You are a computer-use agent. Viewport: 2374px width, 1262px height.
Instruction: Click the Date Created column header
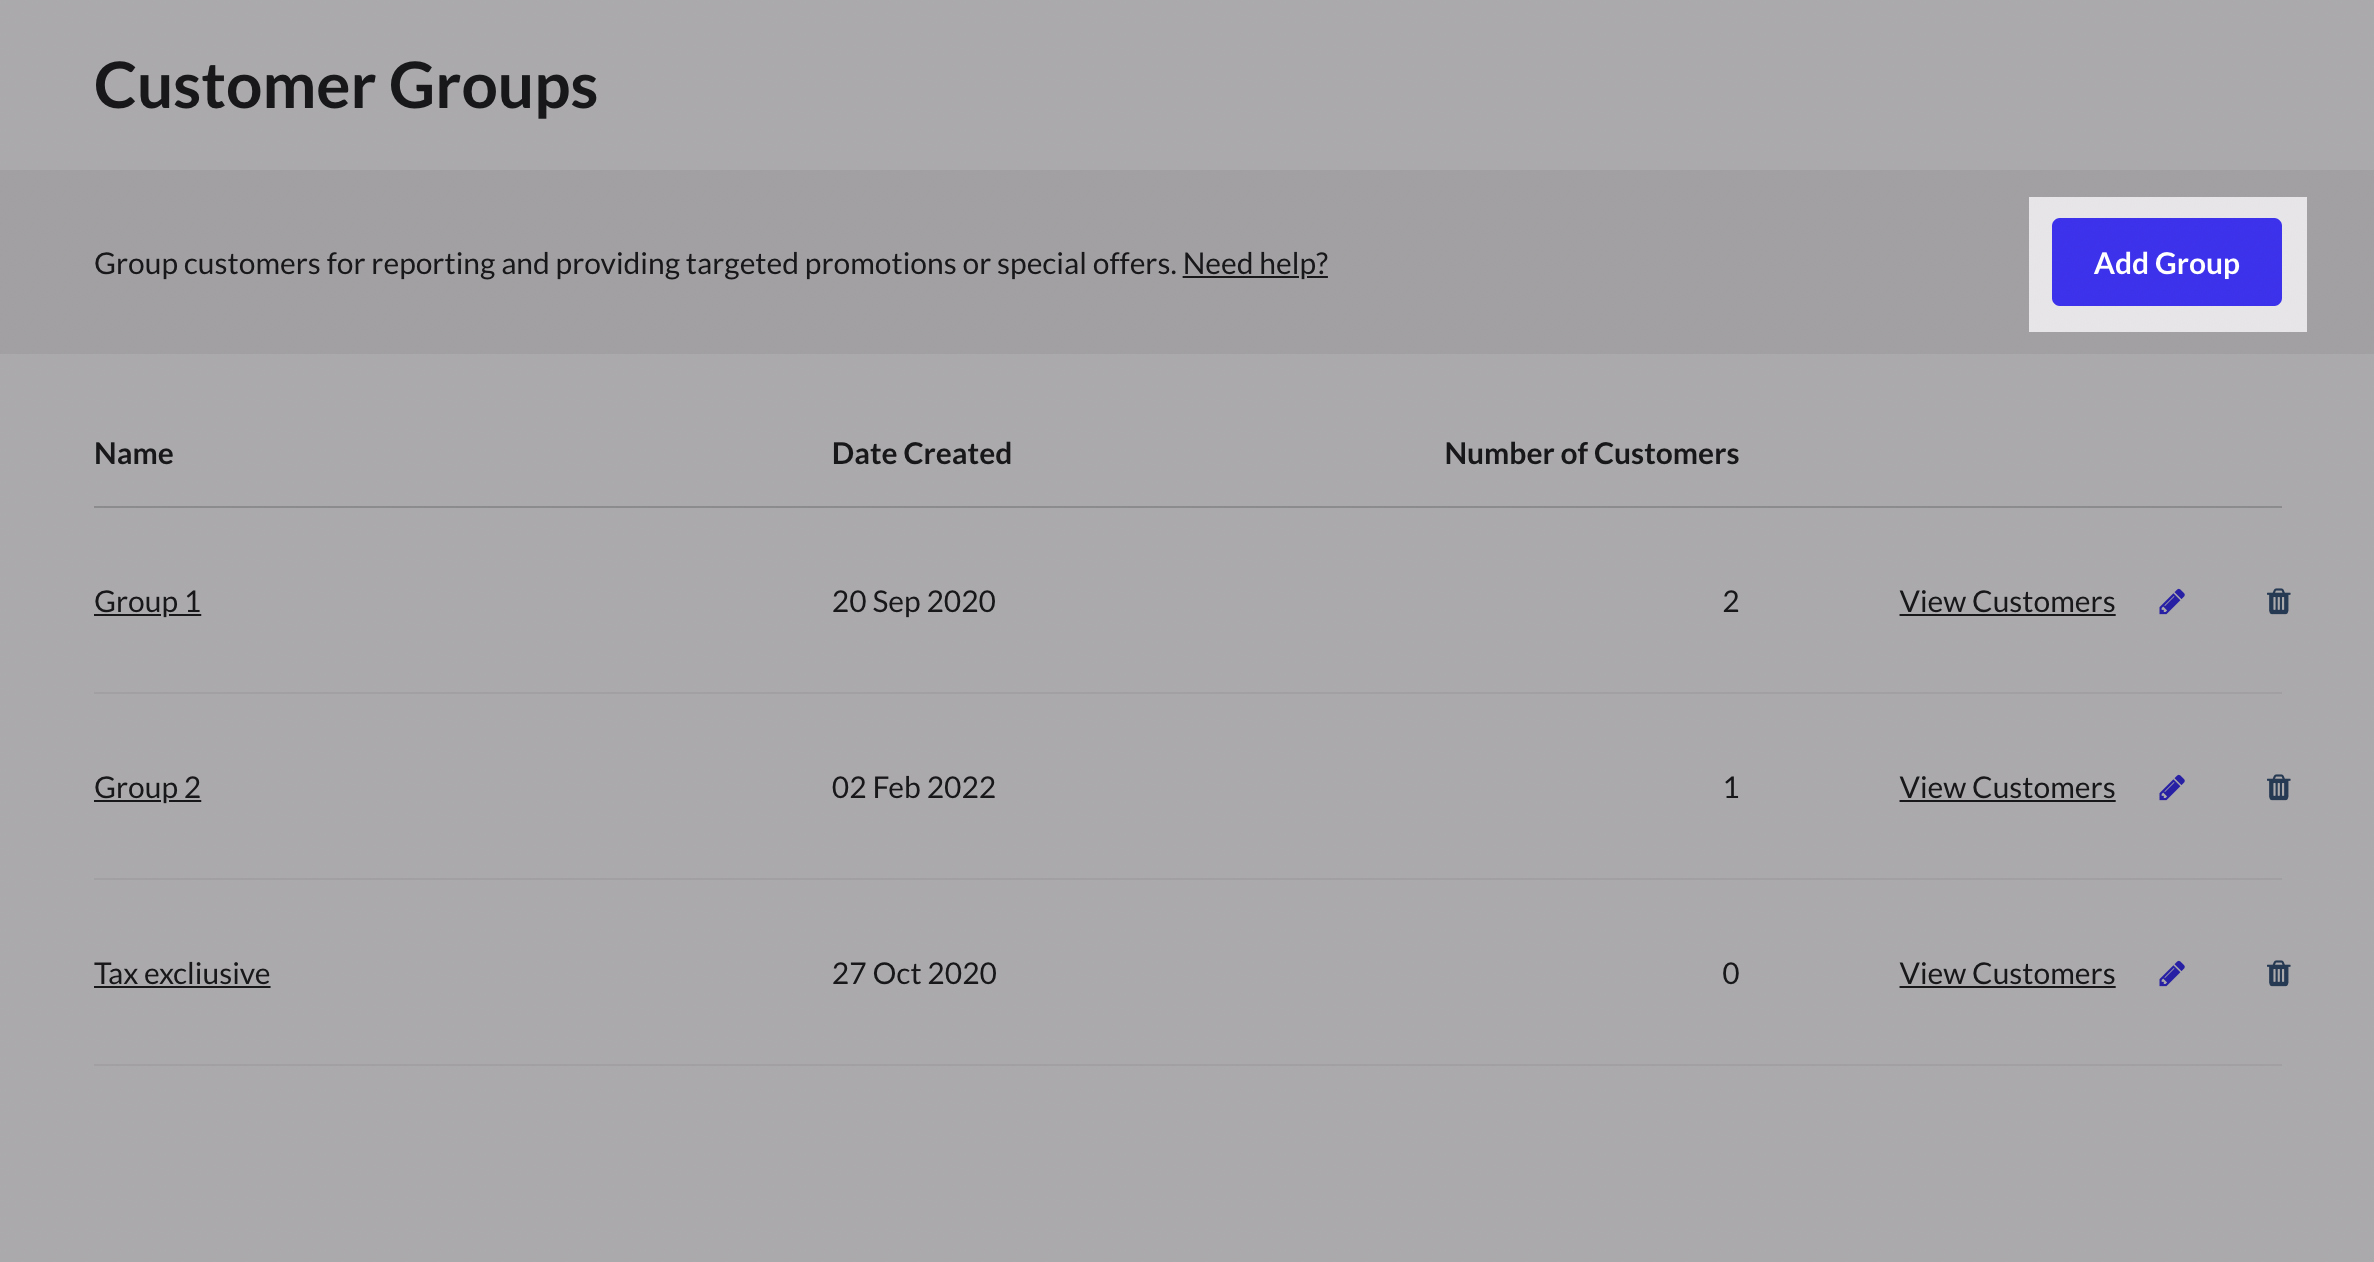click(x=922, y=453)
